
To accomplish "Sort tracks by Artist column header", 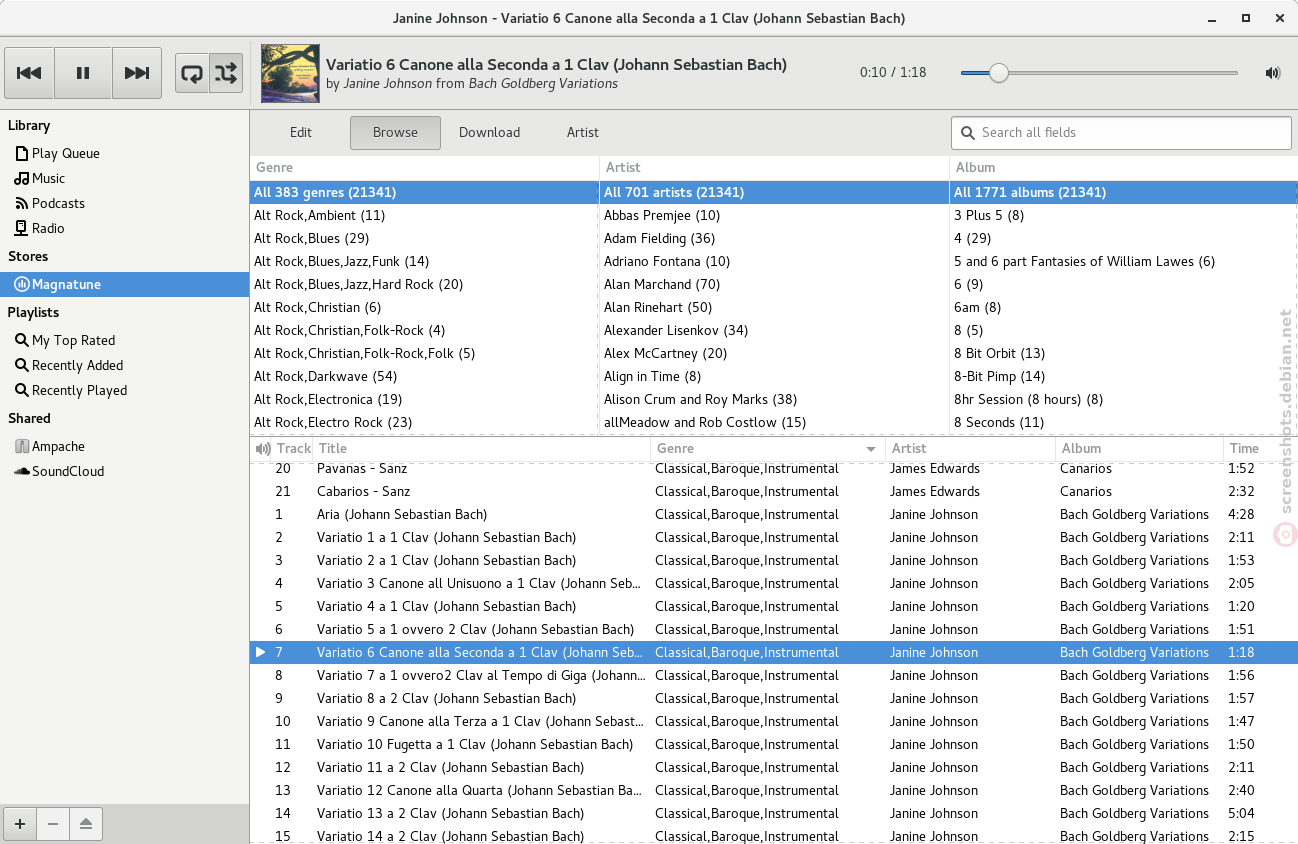I will point(970,449).
